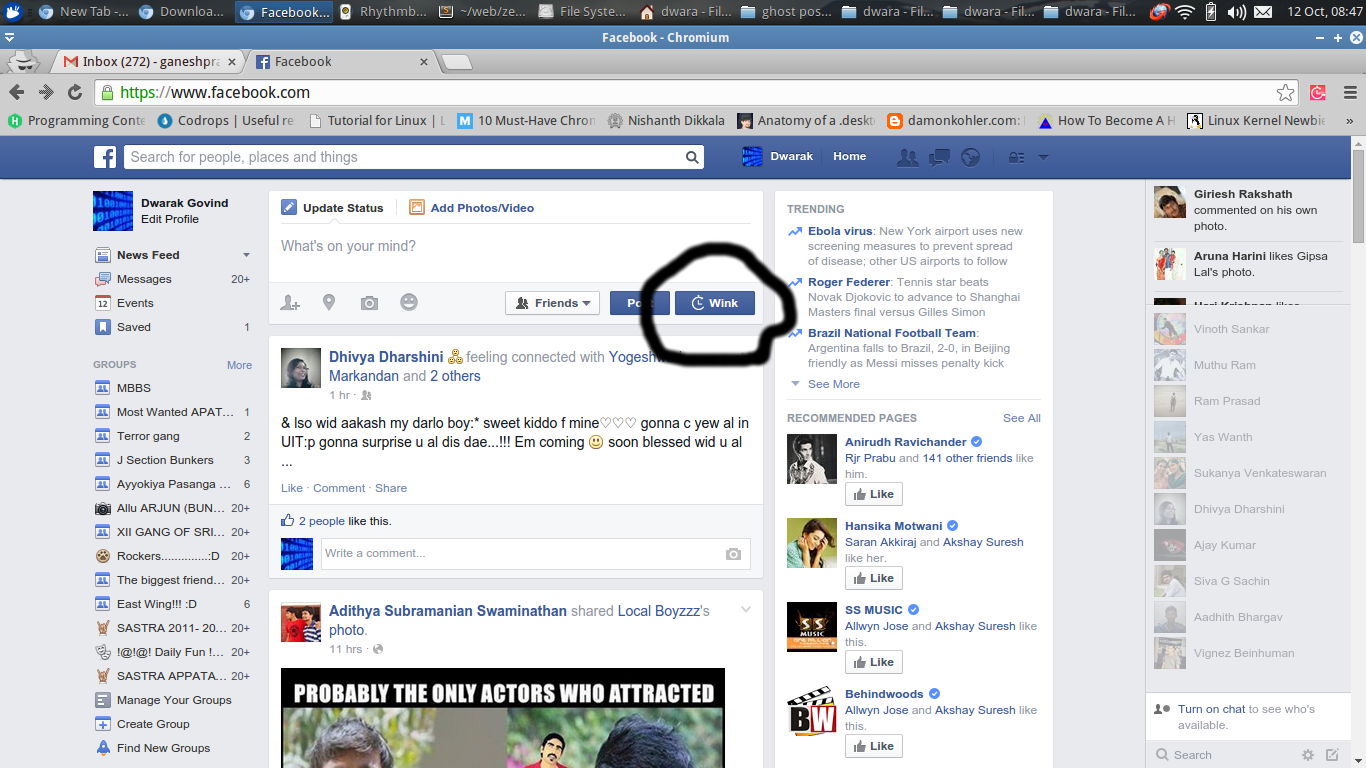
Task: Expand See More trending topics
Action: [x=833, y=384]
